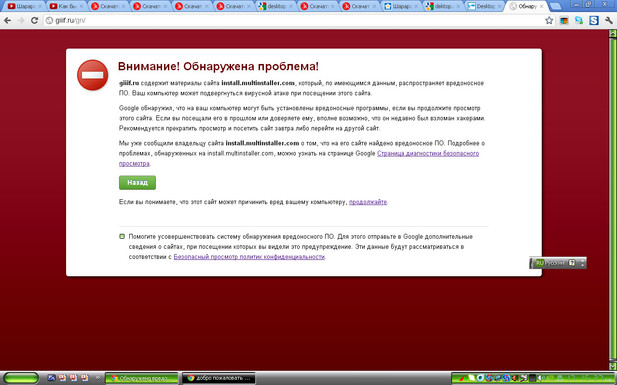Screen dimensions: 617x385
Task: Switch to the YouTube tab 'Как бы'
Action: 67,6
